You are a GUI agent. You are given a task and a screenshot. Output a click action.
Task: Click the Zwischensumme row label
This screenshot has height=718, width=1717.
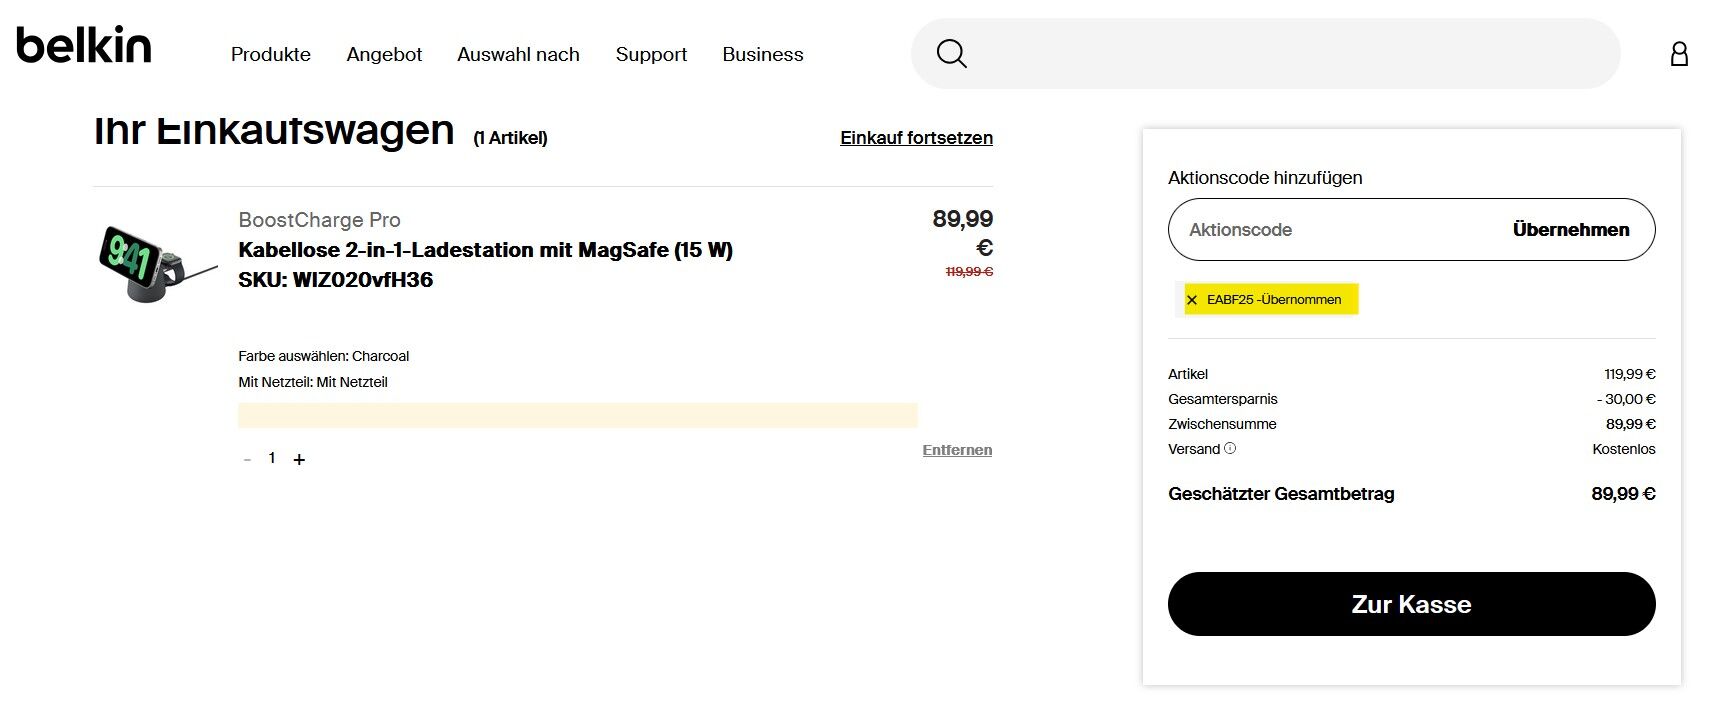tap(1222, 424)
